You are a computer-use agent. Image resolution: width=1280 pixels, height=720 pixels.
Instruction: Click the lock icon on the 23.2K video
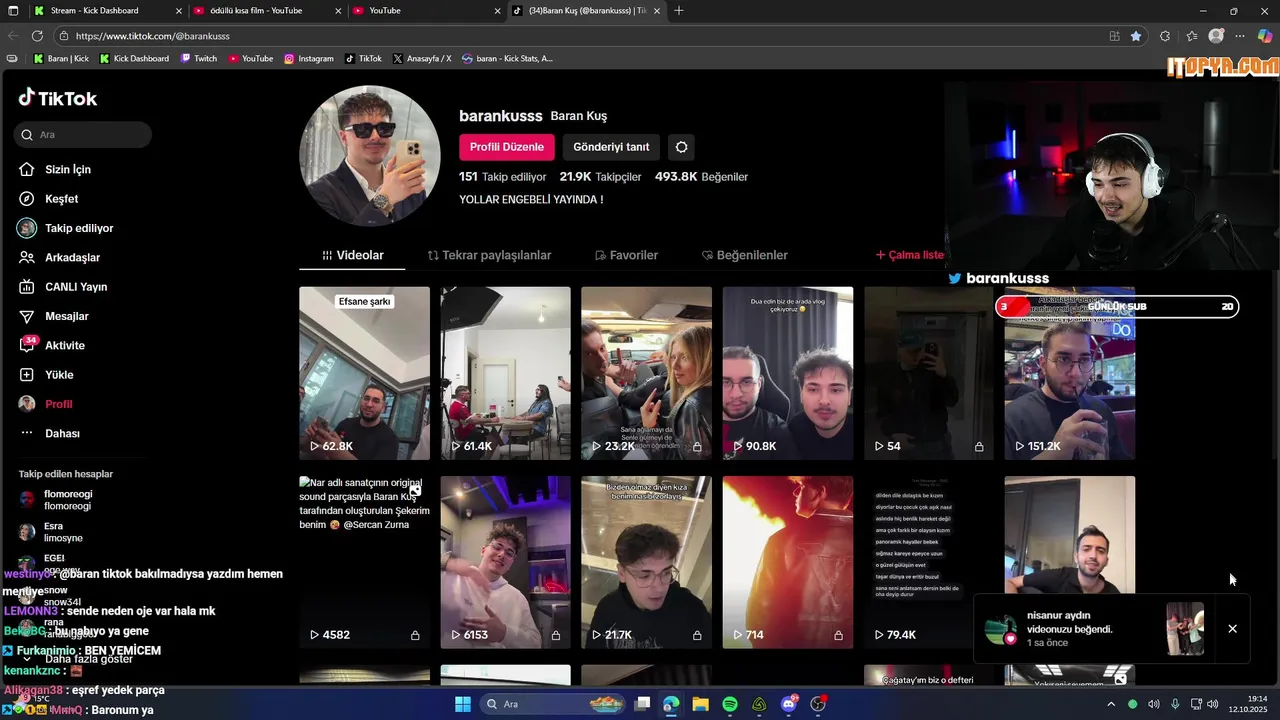coord(697,447)
